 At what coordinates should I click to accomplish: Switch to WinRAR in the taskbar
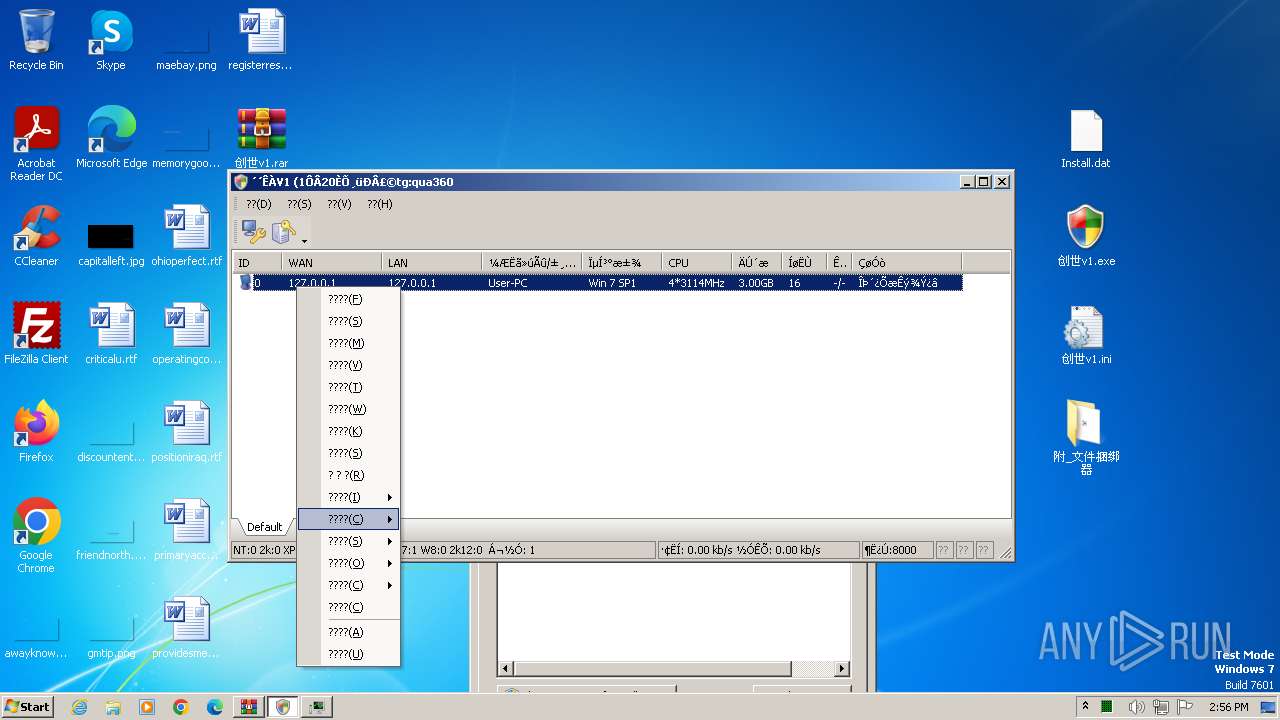click(x=248, y=707)
